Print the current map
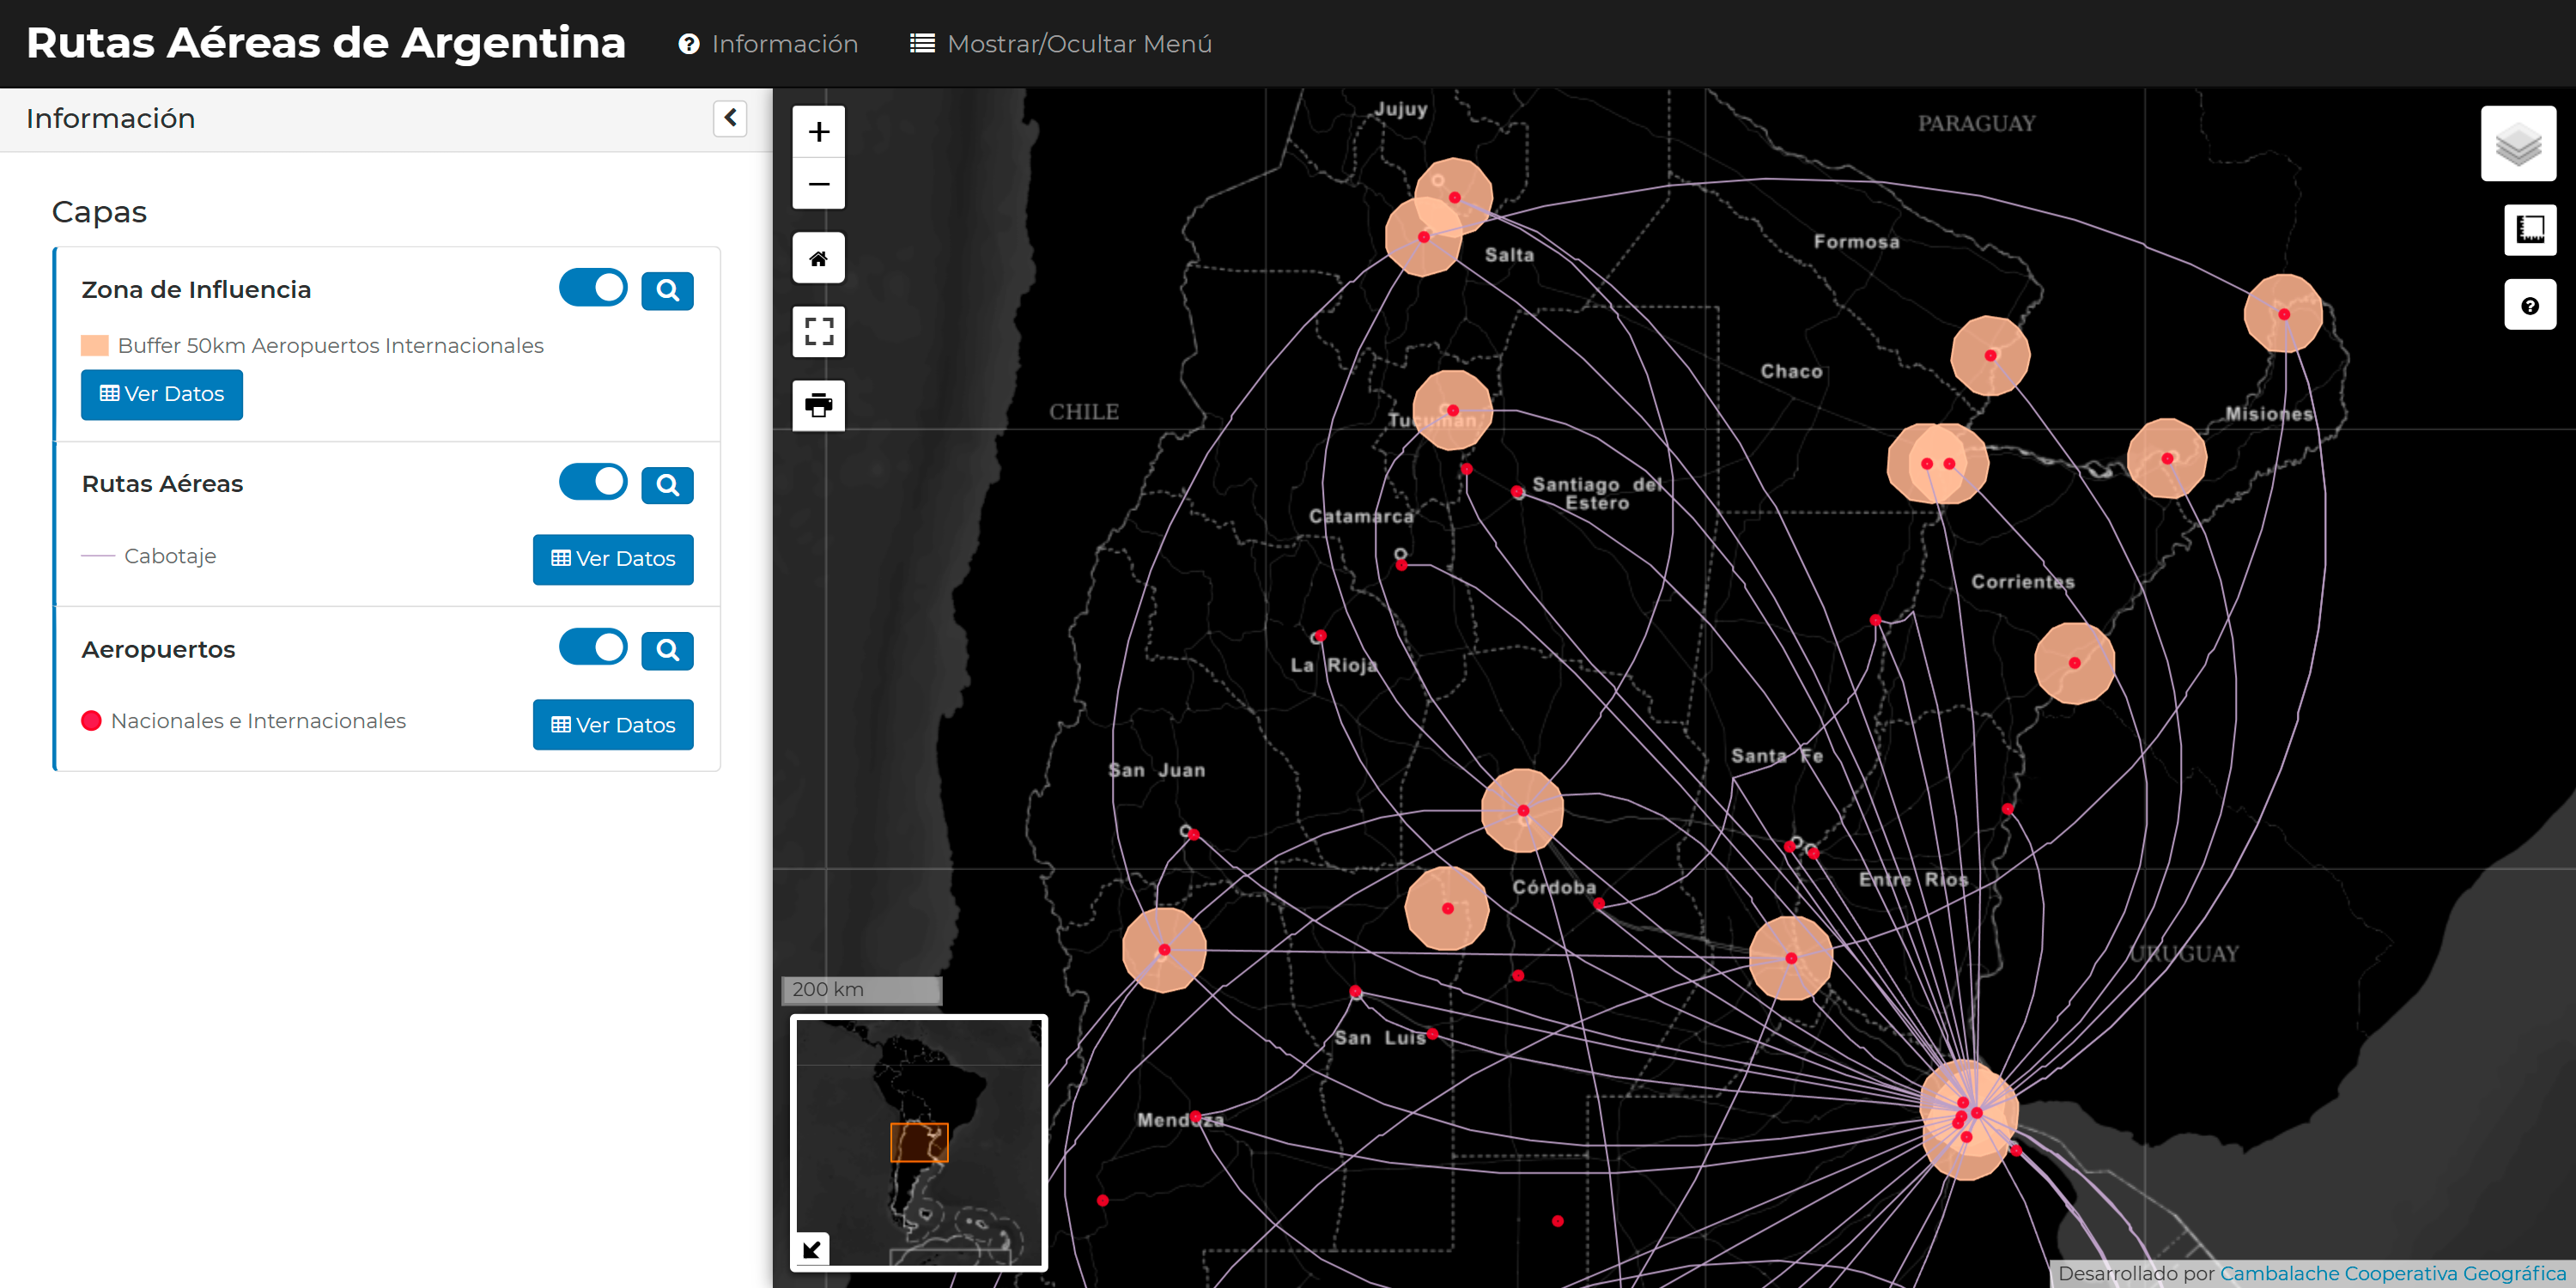This screenshot has height=1288, width=2576. point(818,406)
